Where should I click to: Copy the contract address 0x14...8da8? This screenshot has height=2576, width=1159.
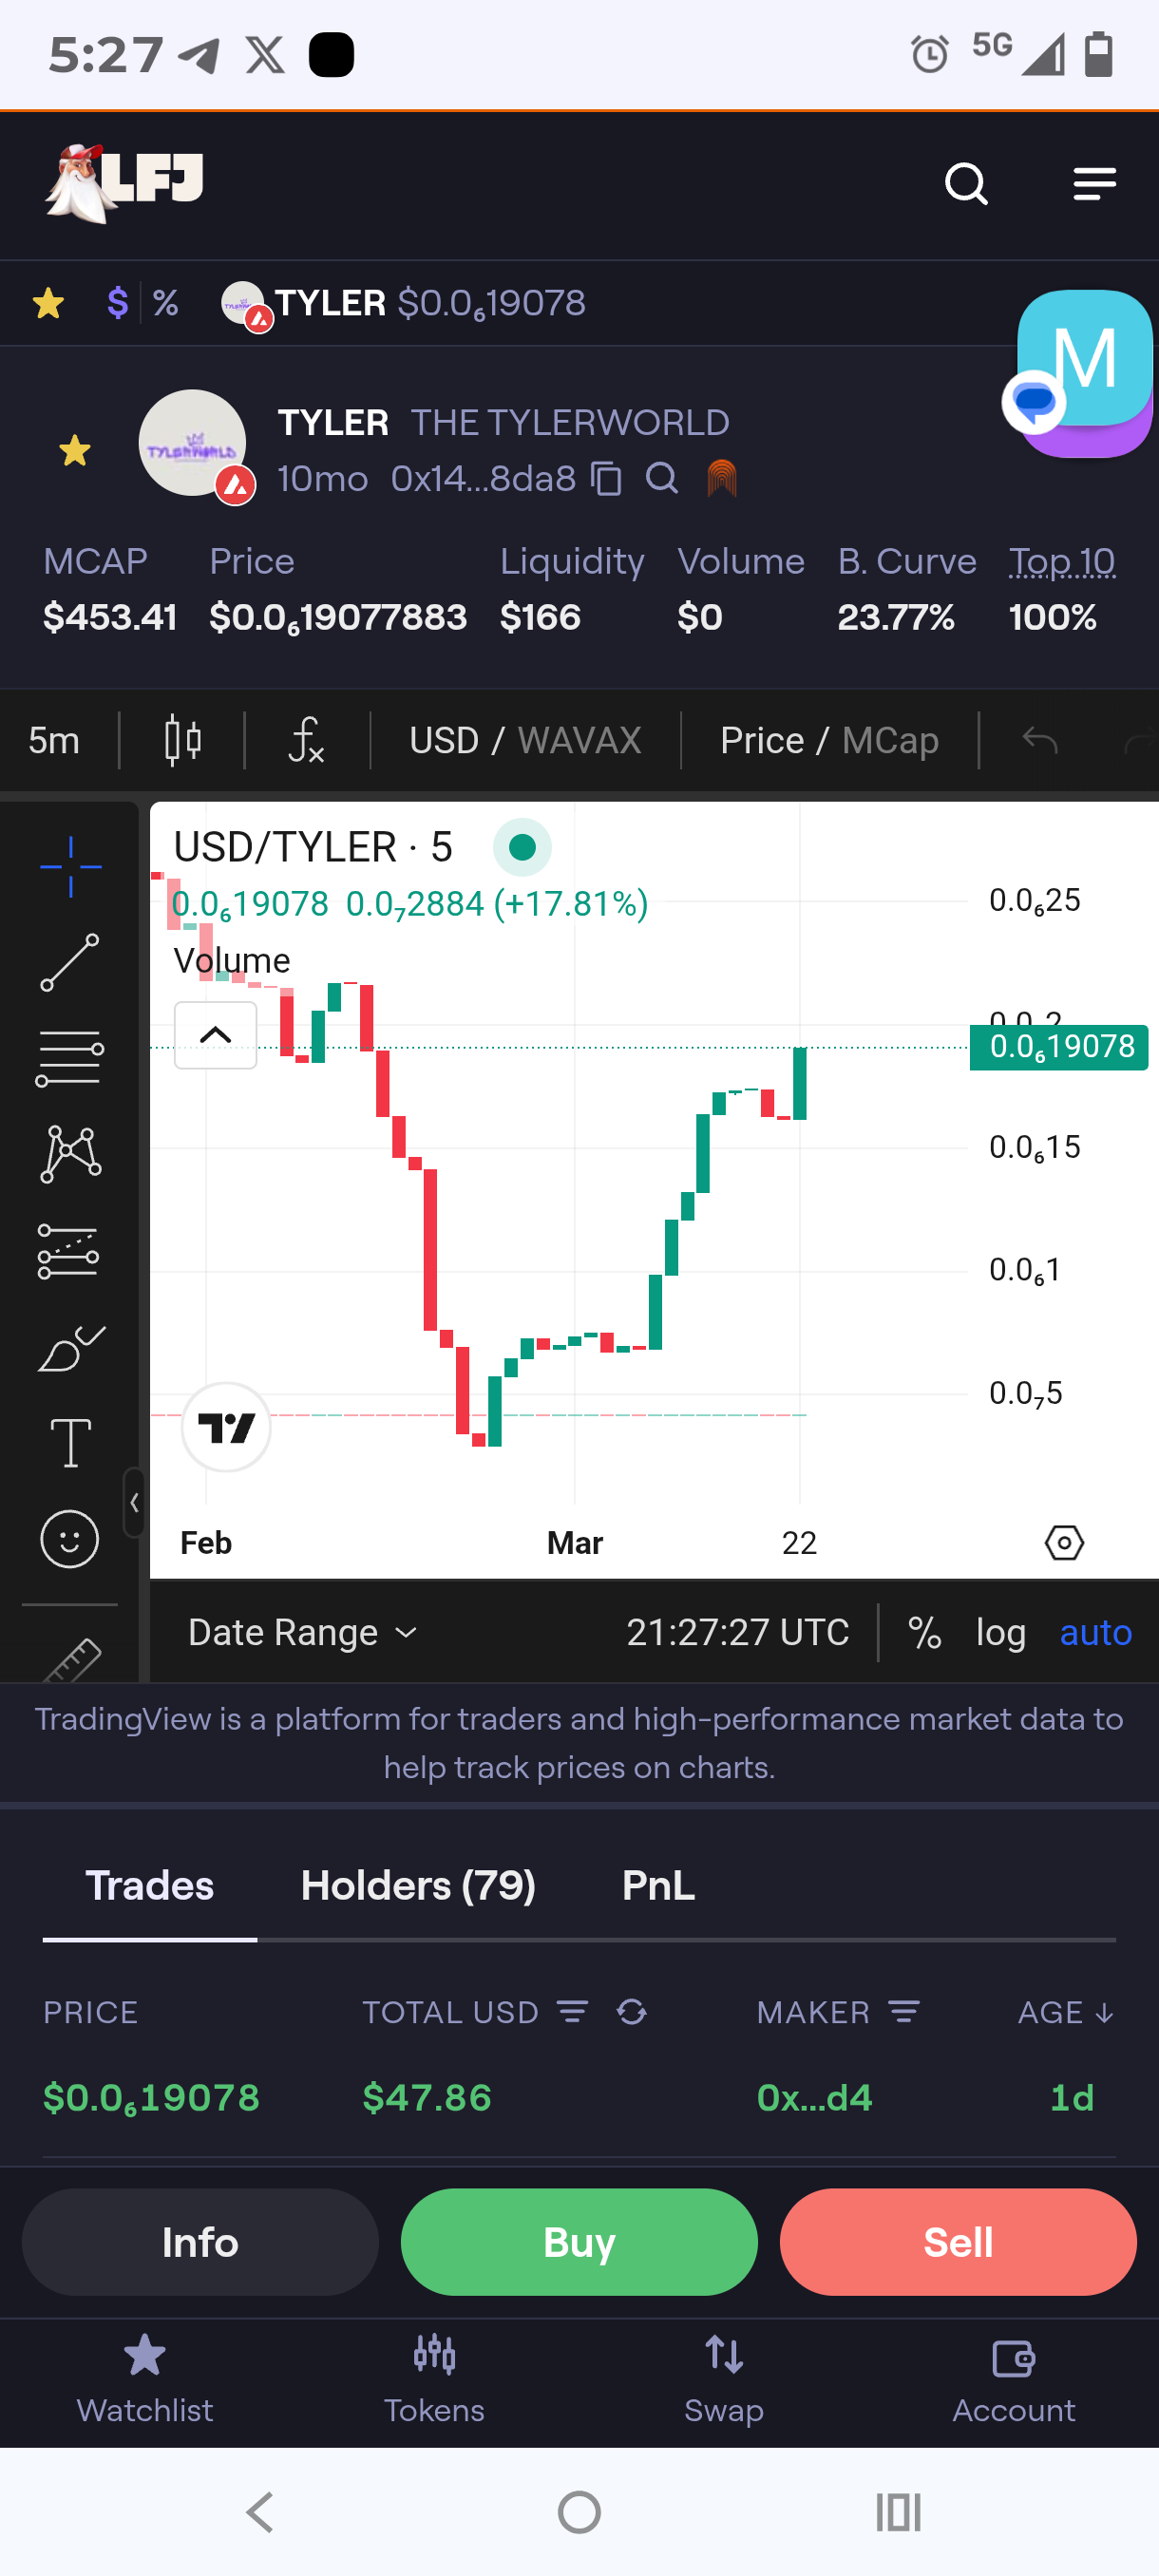[606, 479]
